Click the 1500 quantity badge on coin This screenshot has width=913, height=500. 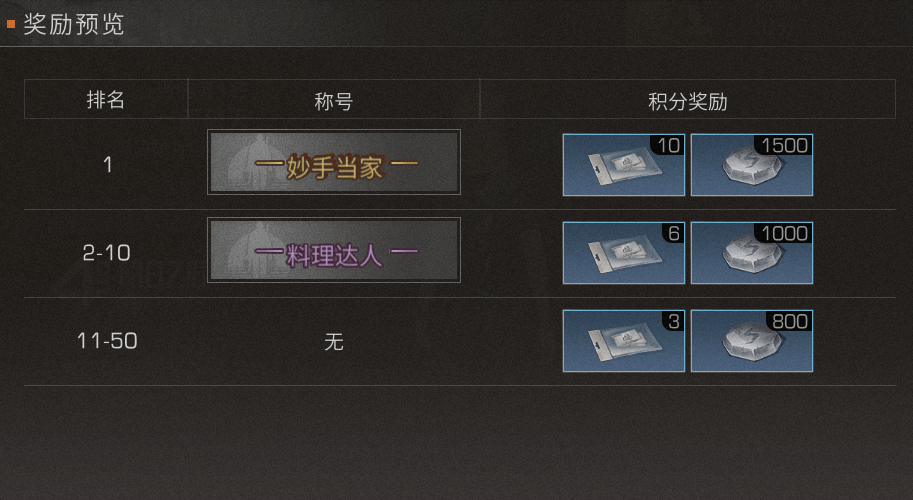click(x=784, y=145)
